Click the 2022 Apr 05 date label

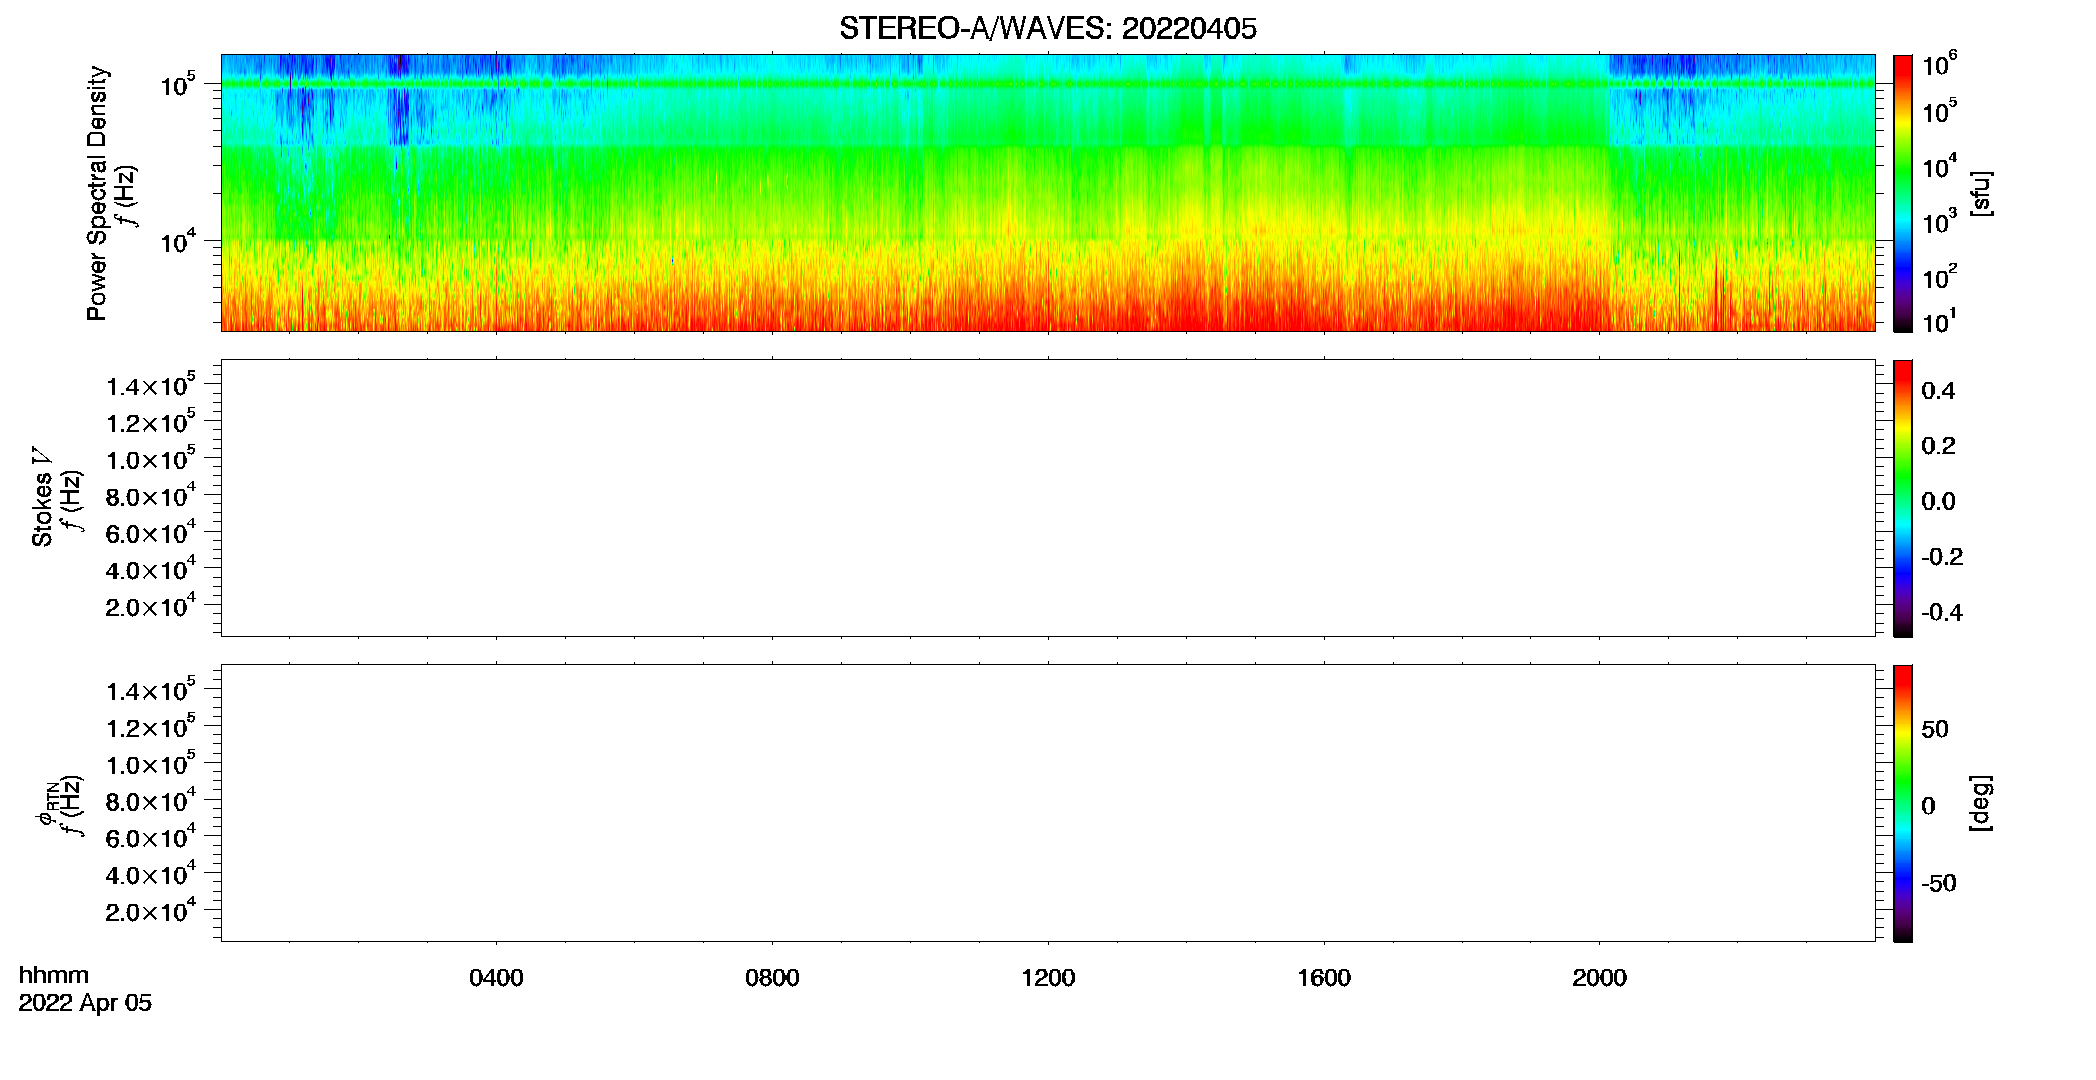coord(85,1003)
